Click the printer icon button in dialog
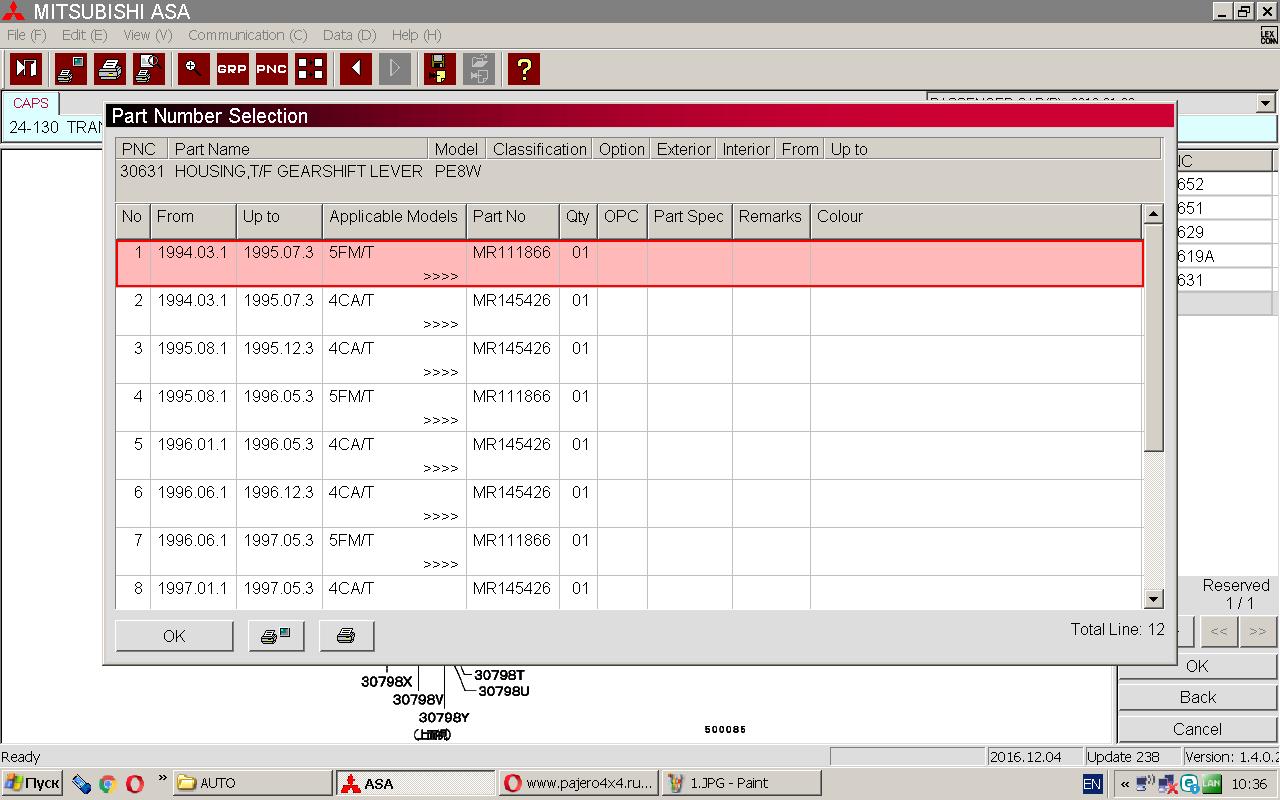 point(346,636)
